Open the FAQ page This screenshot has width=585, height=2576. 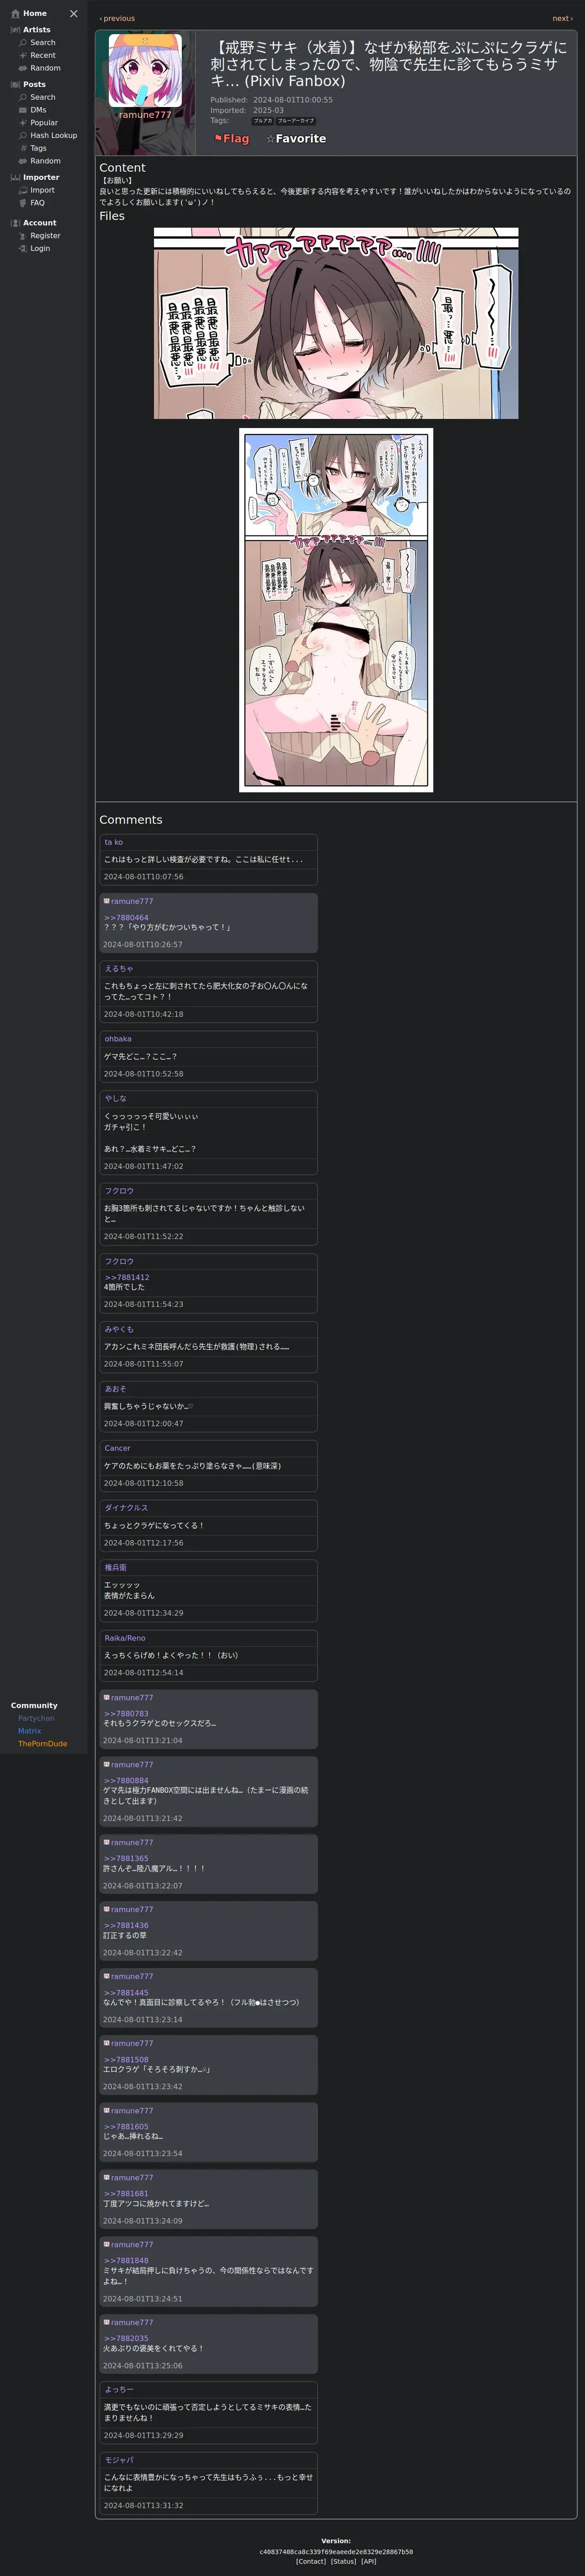coord(37,203)
